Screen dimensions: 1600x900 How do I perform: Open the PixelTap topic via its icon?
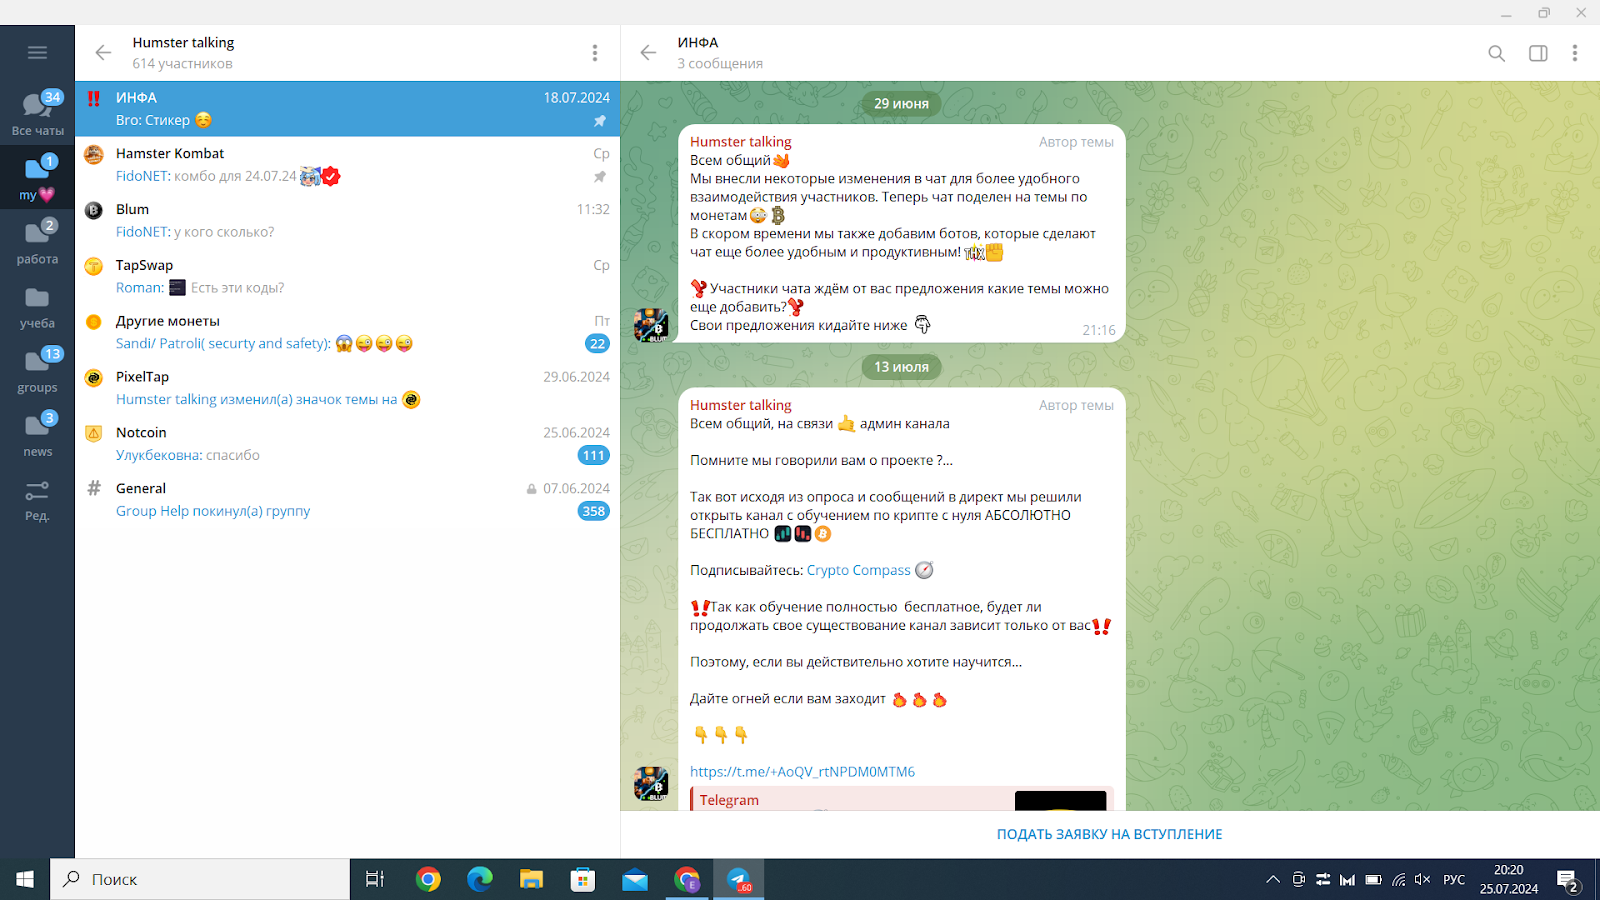coord(94,378)
